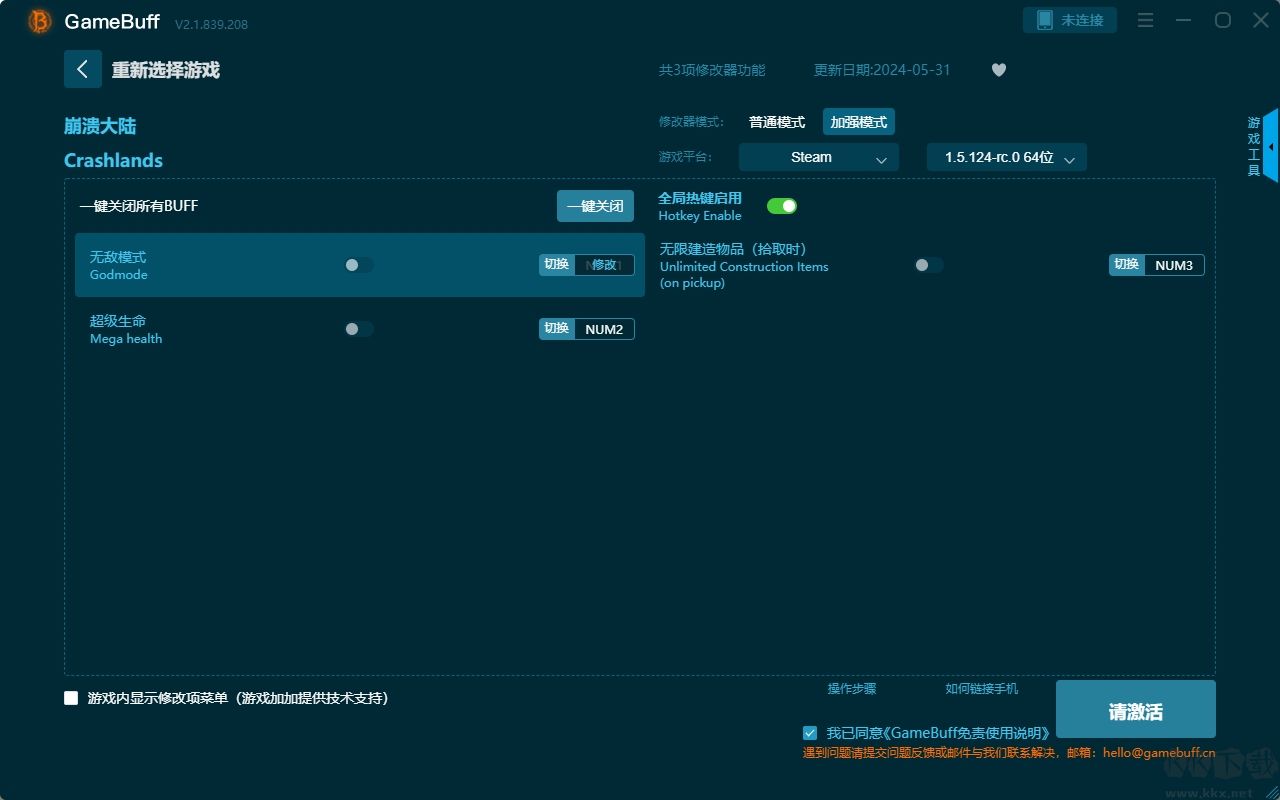This screenshot has height=800, width=1280.
Task: Open the 1.5.124-rc.0 64位 version dropdown
Action: click(x=1006, y=157)
